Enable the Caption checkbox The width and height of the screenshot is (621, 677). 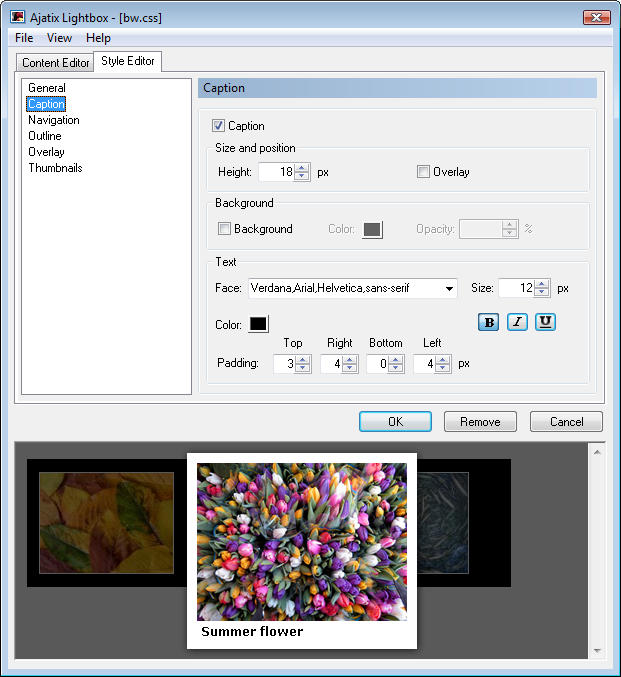(x=218, y=126)
